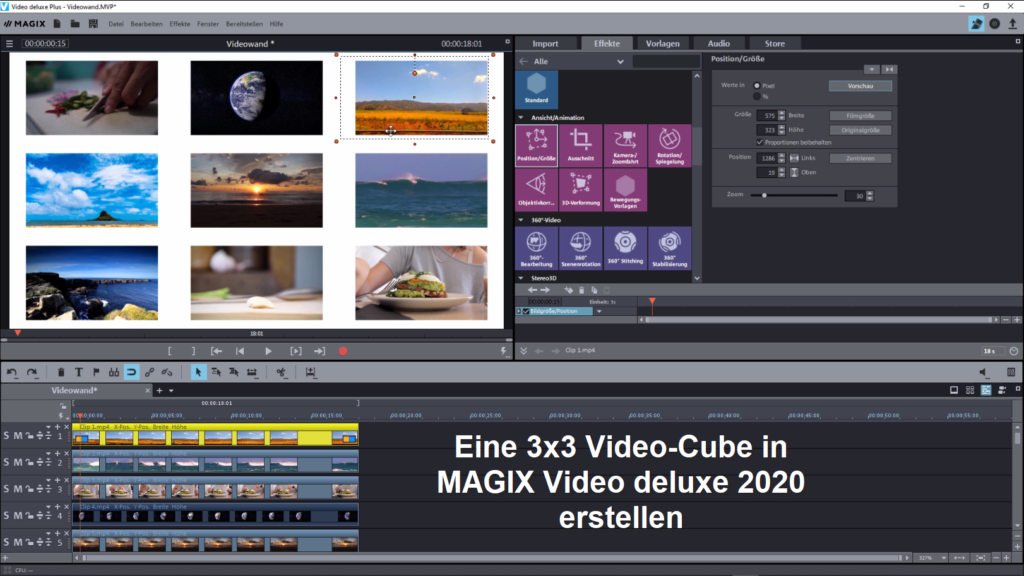Select Pixel radio option for Werte in

(x=757, y=86)
